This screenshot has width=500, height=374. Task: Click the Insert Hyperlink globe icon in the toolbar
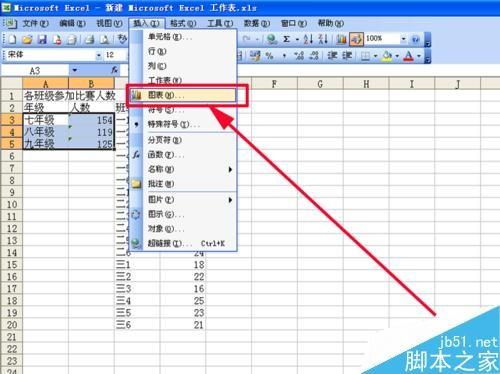click(272, 39)
